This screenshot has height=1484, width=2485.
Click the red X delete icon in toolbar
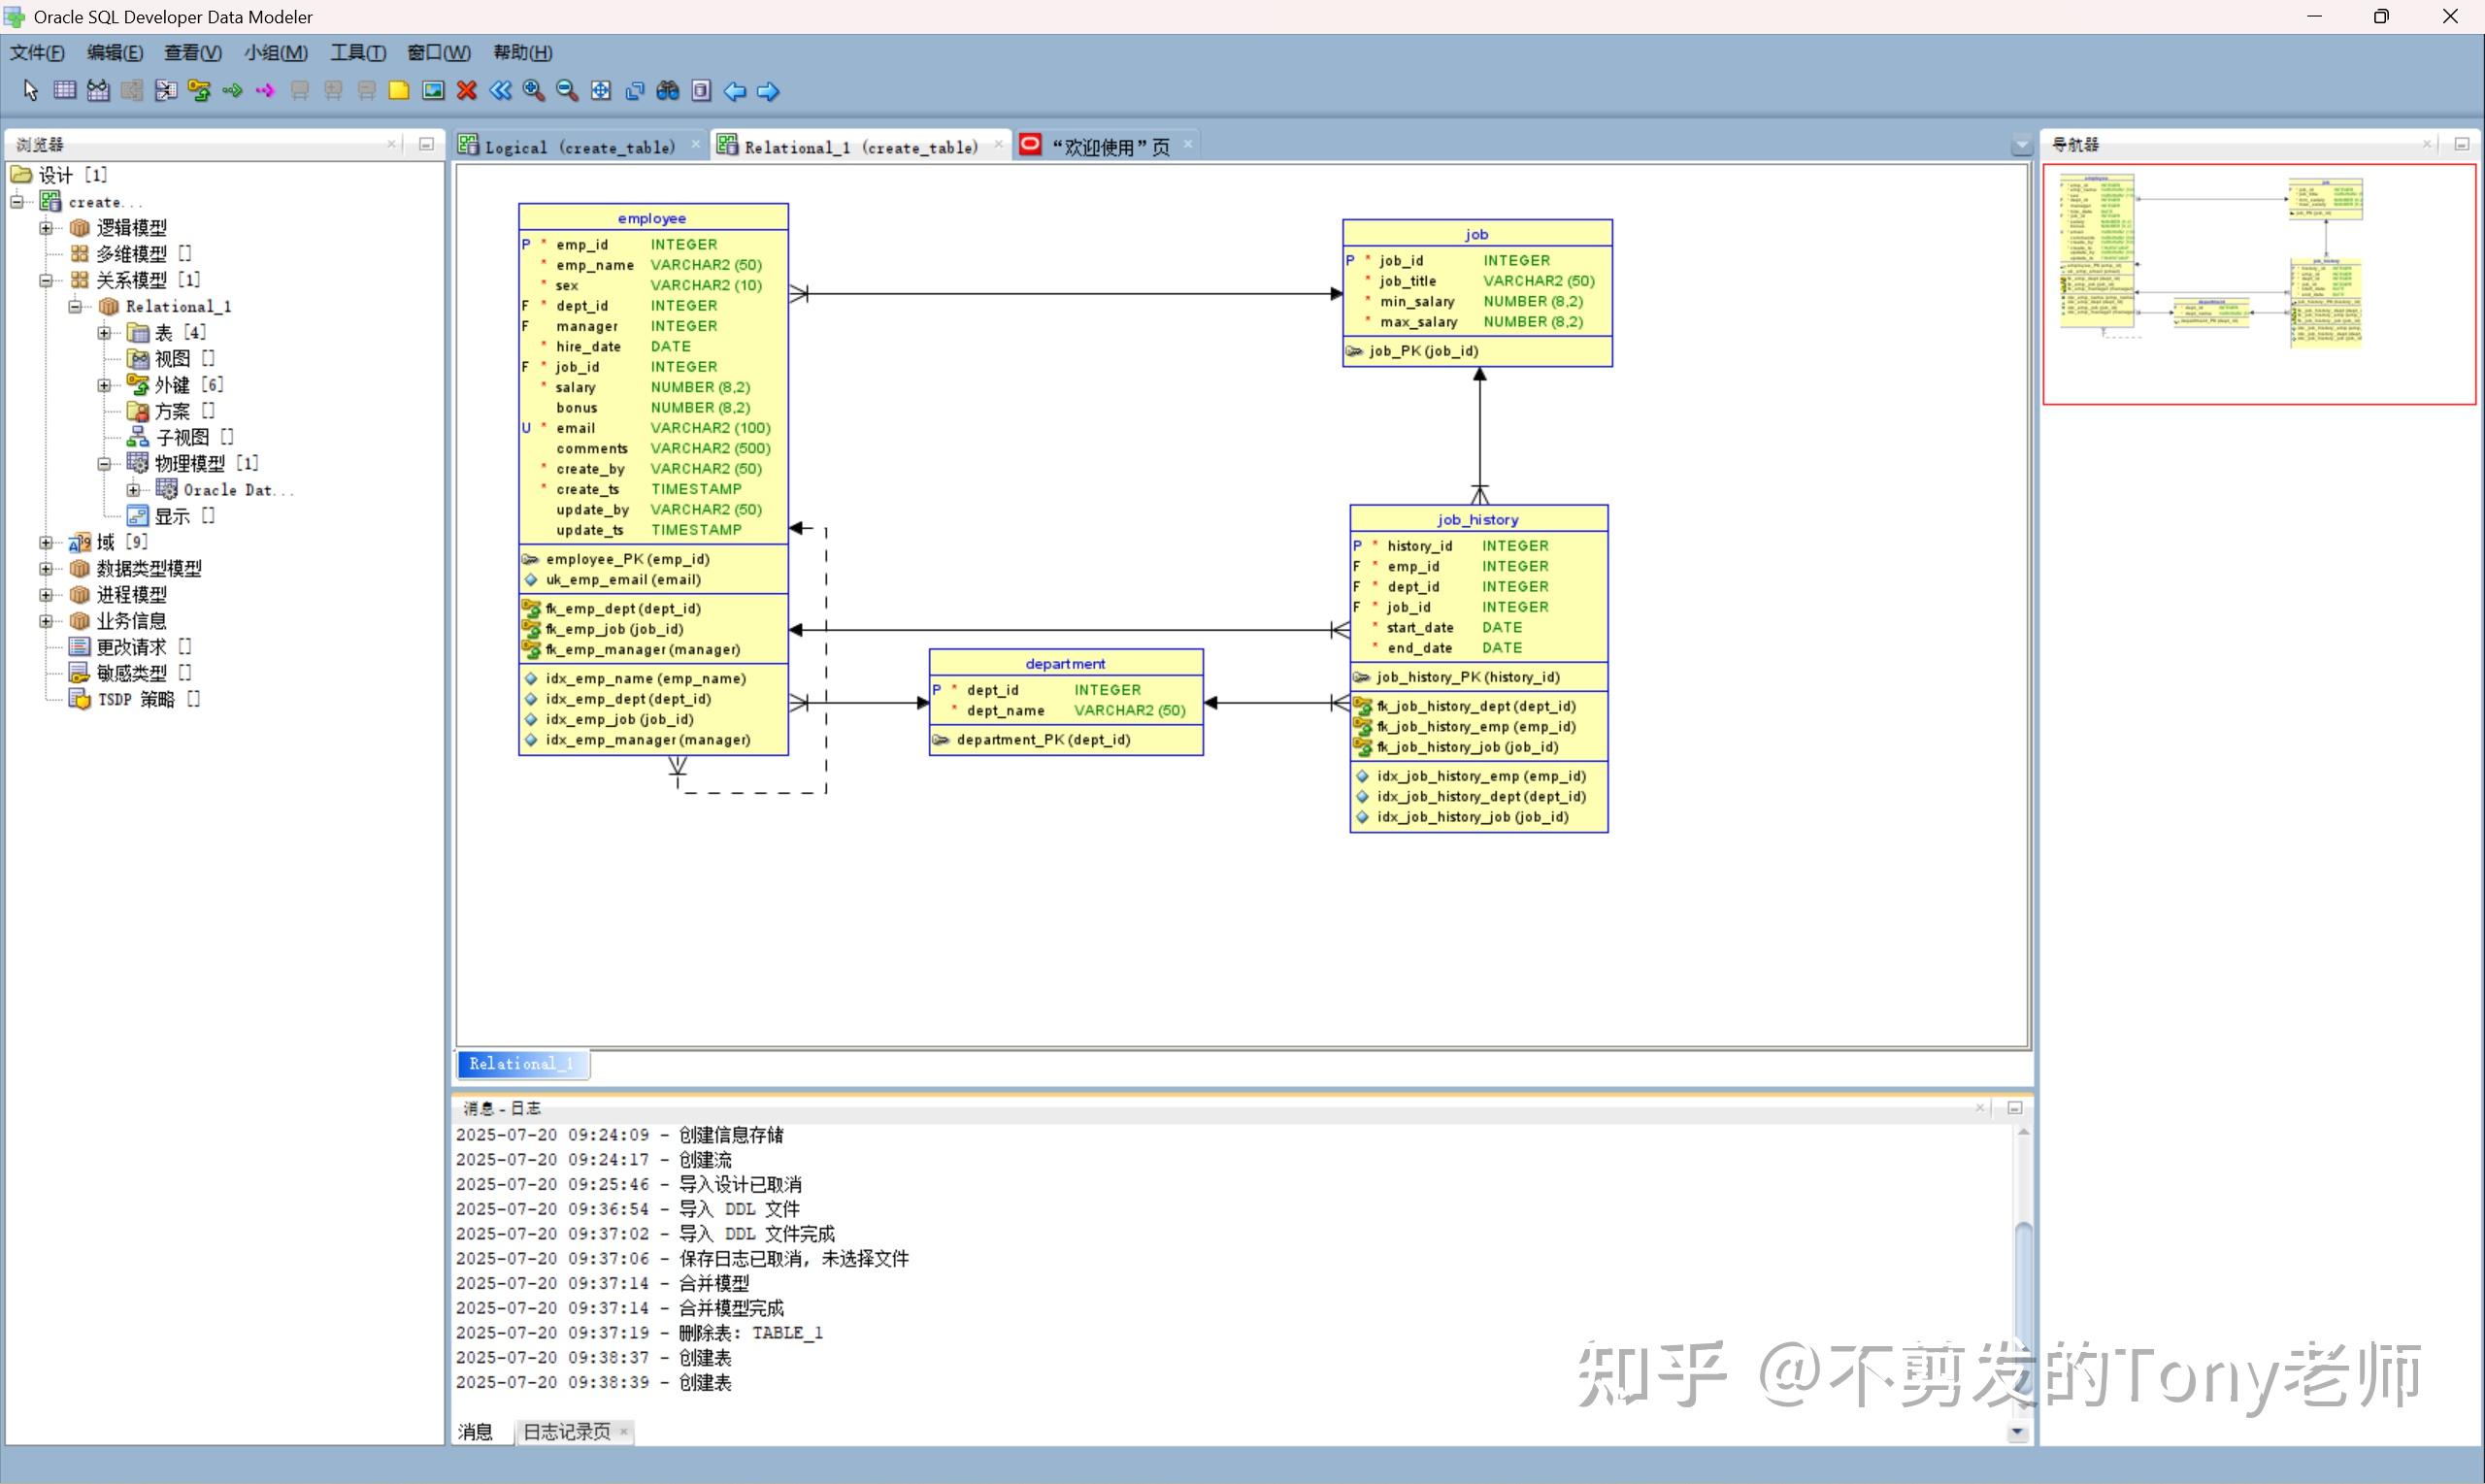click(x=466, y=90)
